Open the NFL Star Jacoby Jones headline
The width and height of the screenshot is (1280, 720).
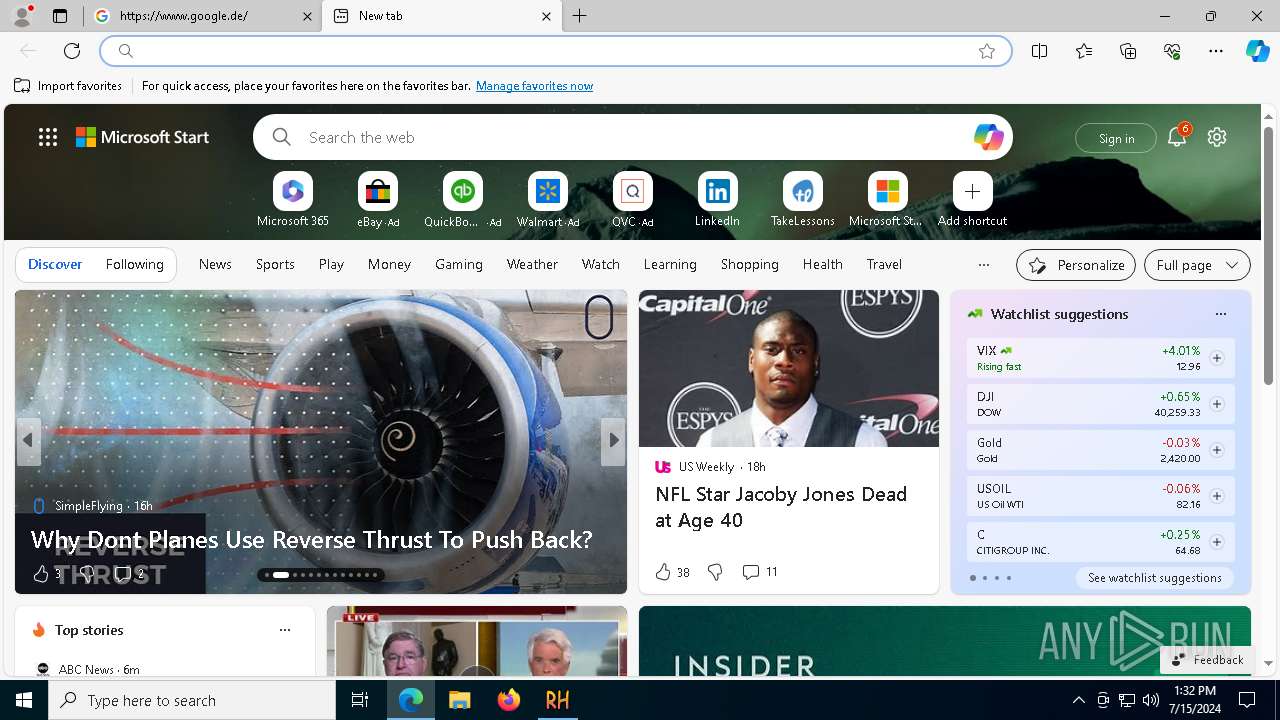[x=781, y=507]
